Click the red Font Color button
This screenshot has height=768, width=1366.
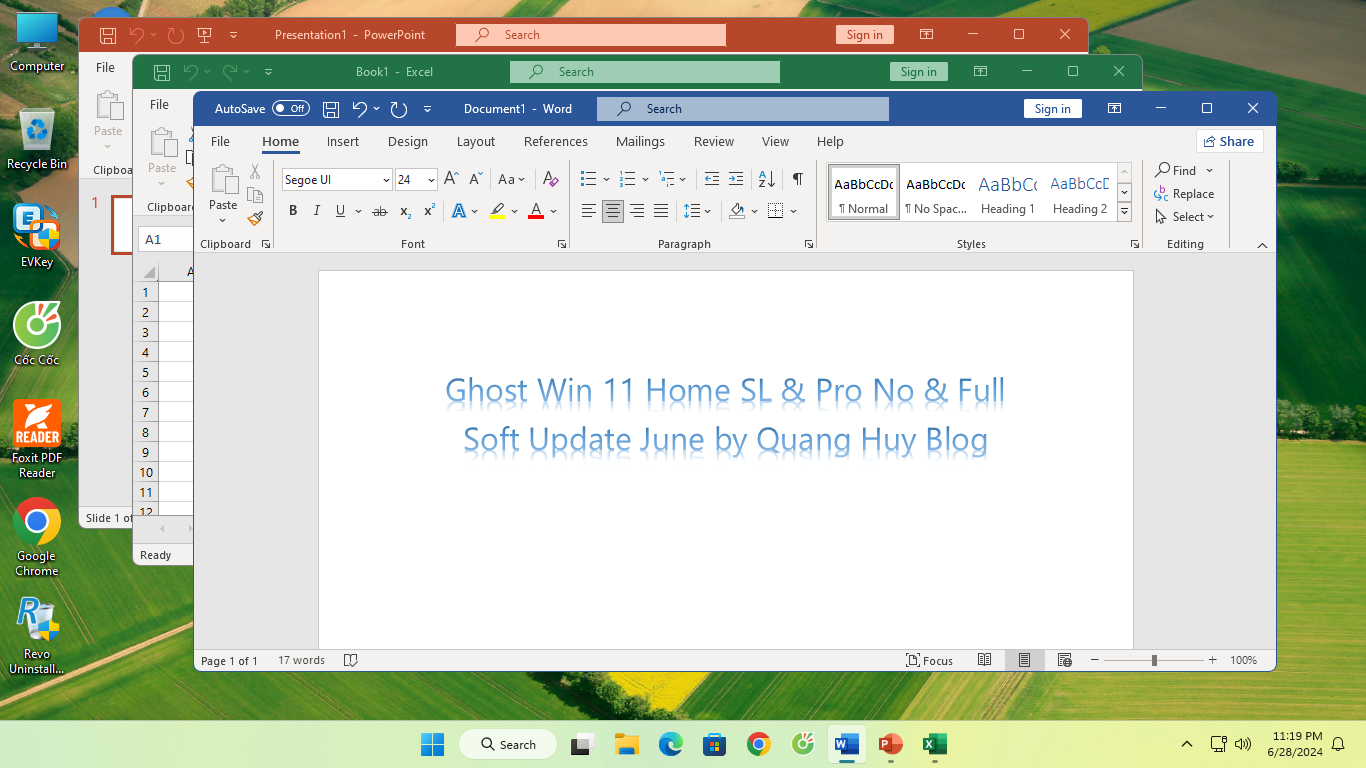(536, 211)
